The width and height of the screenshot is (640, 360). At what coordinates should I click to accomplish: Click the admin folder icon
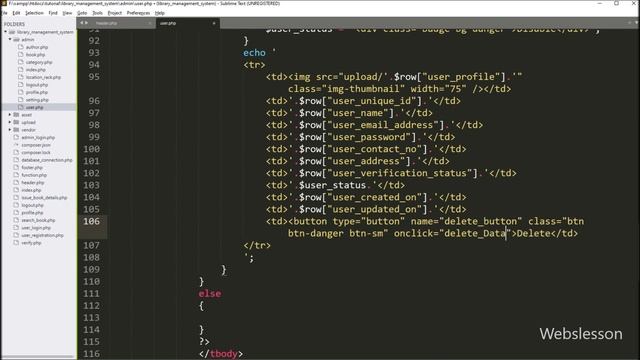click(16, 40)
